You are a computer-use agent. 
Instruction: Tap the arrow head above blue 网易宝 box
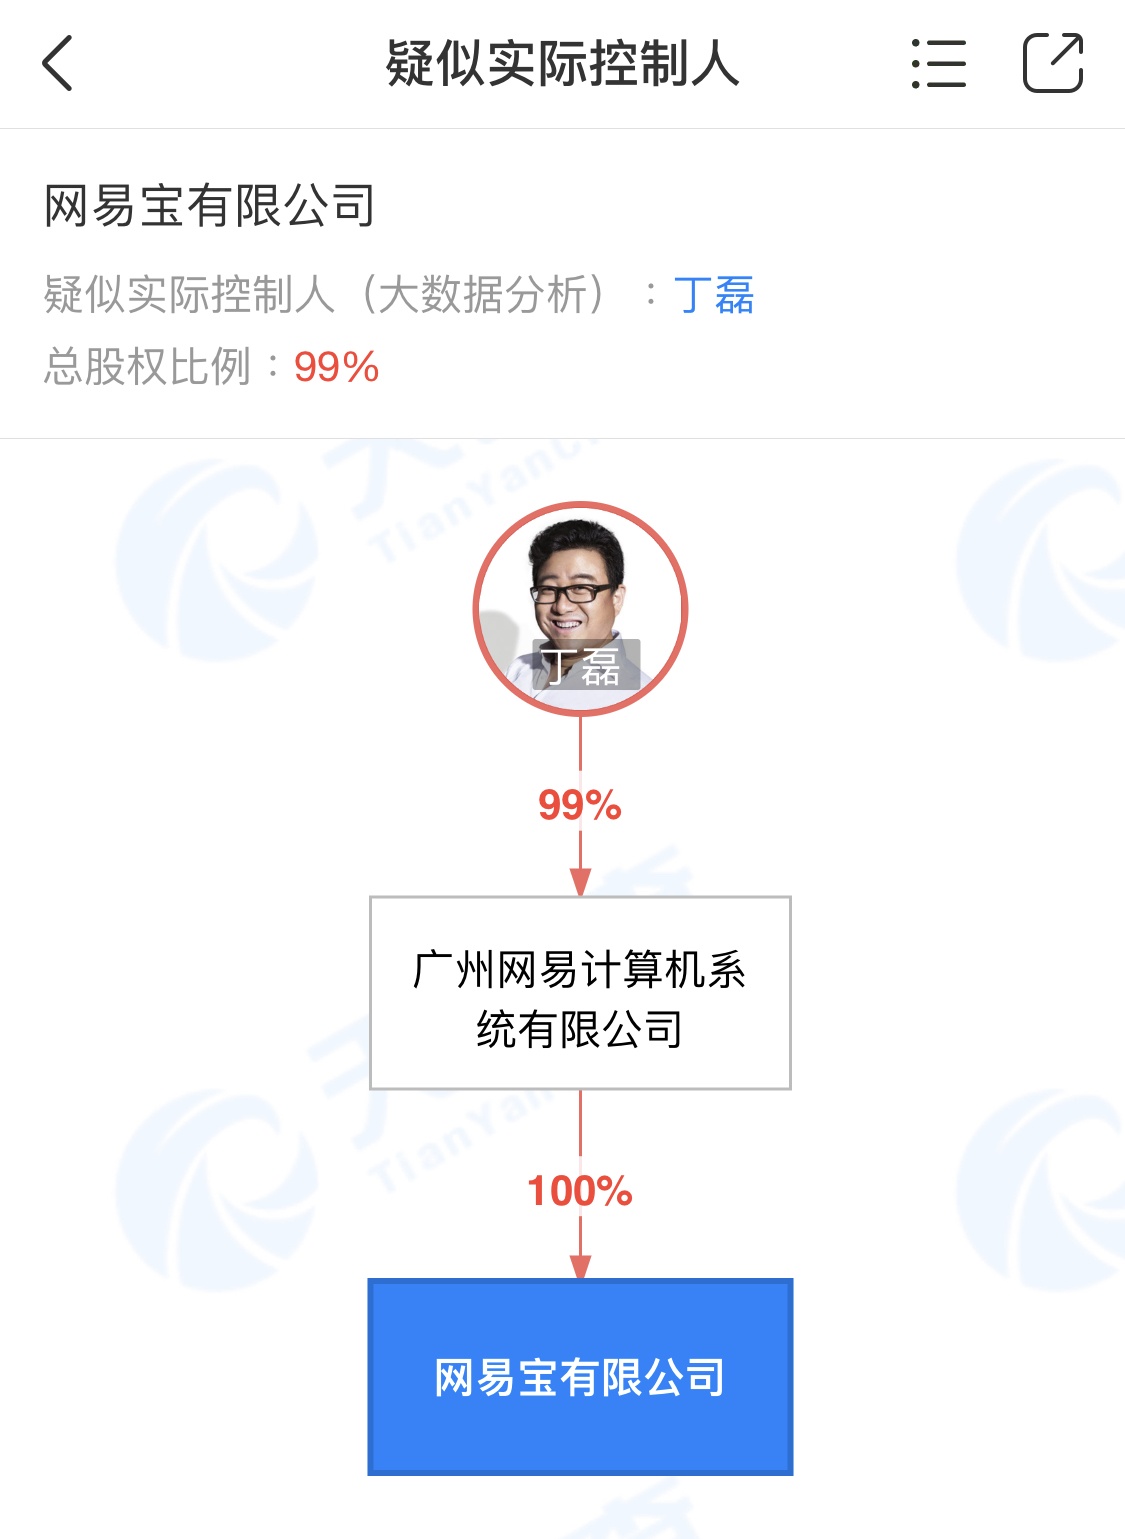point(580,1265)
